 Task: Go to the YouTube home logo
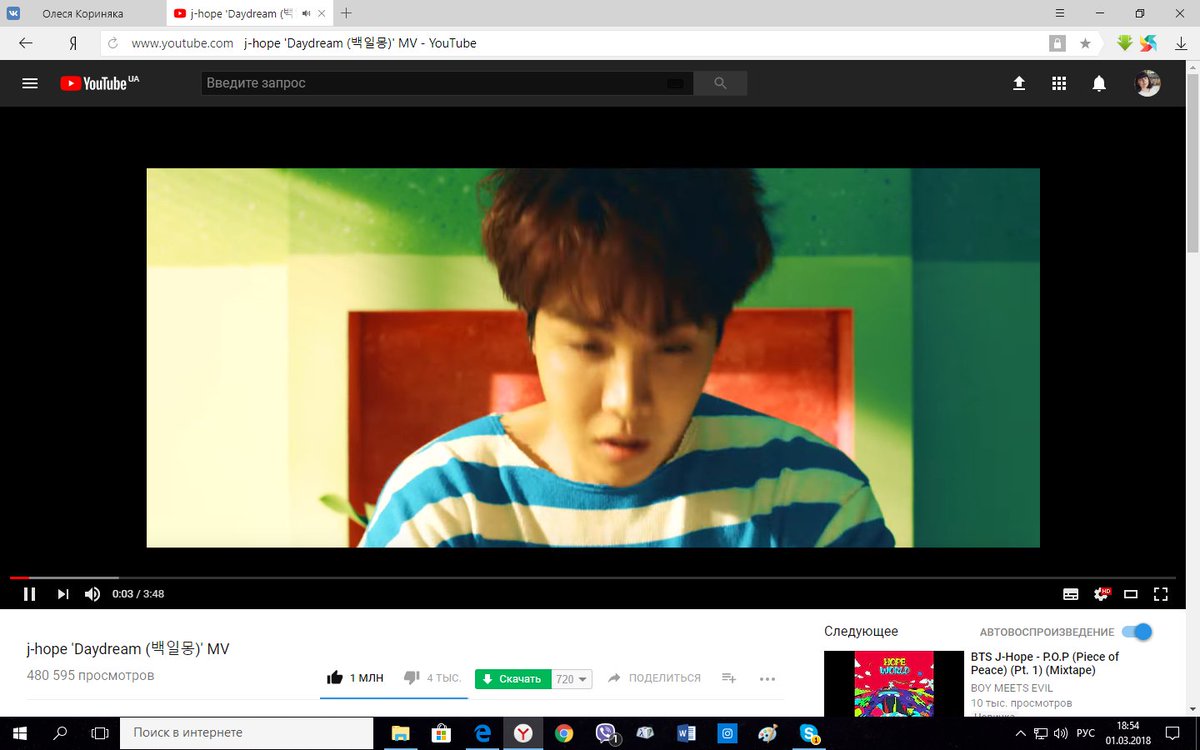coord(99,84)
